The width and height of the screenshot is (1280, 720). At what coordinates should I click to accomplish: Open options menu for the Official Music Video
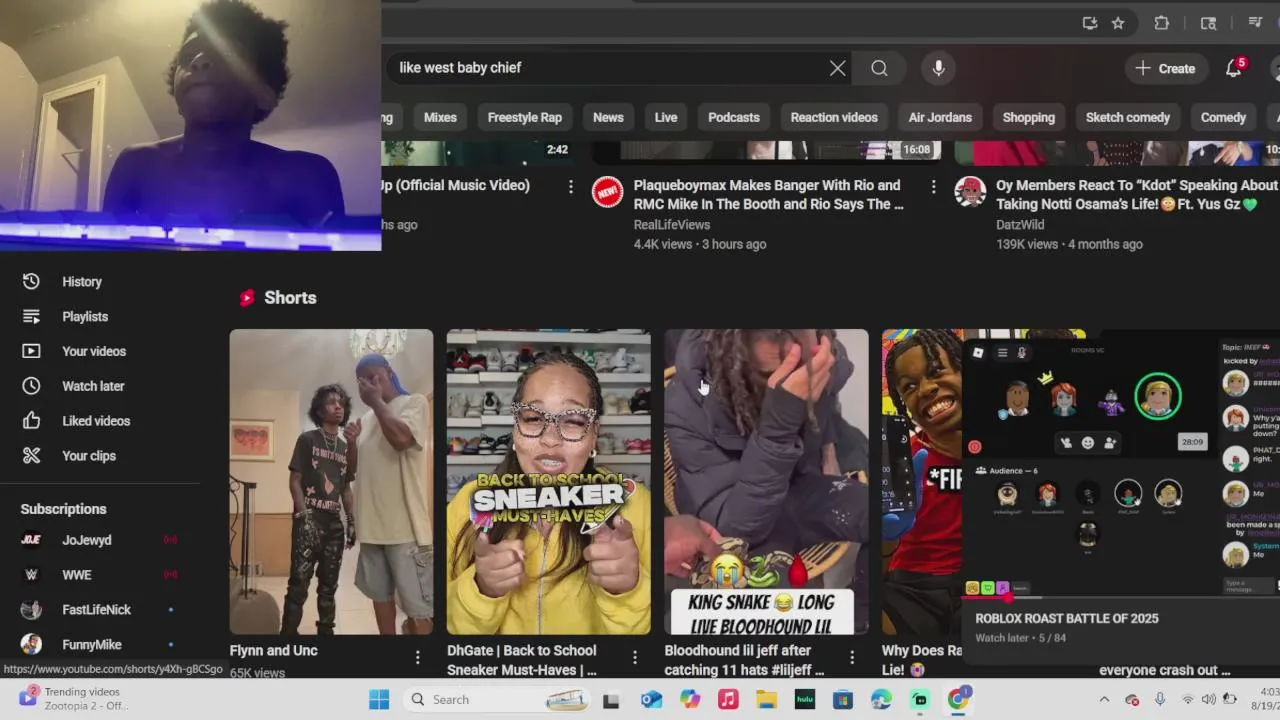point(571,187)
